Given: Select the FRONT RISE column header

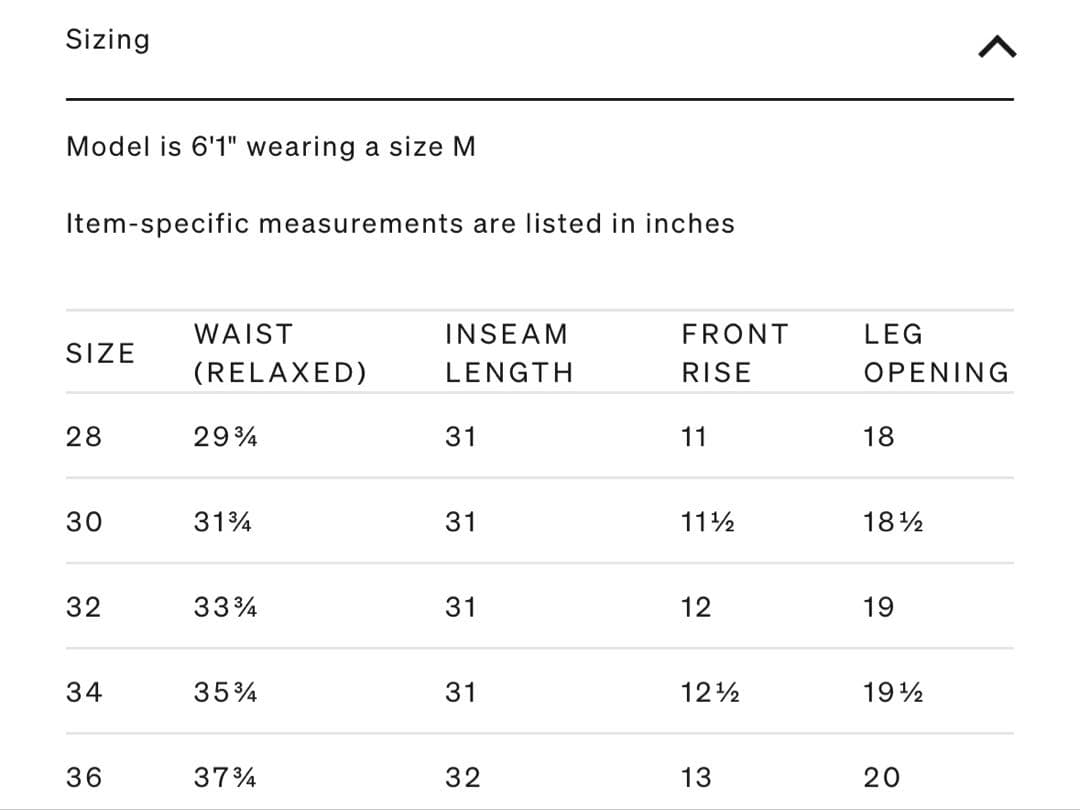Looking at the screenshot, I should 735,353.
